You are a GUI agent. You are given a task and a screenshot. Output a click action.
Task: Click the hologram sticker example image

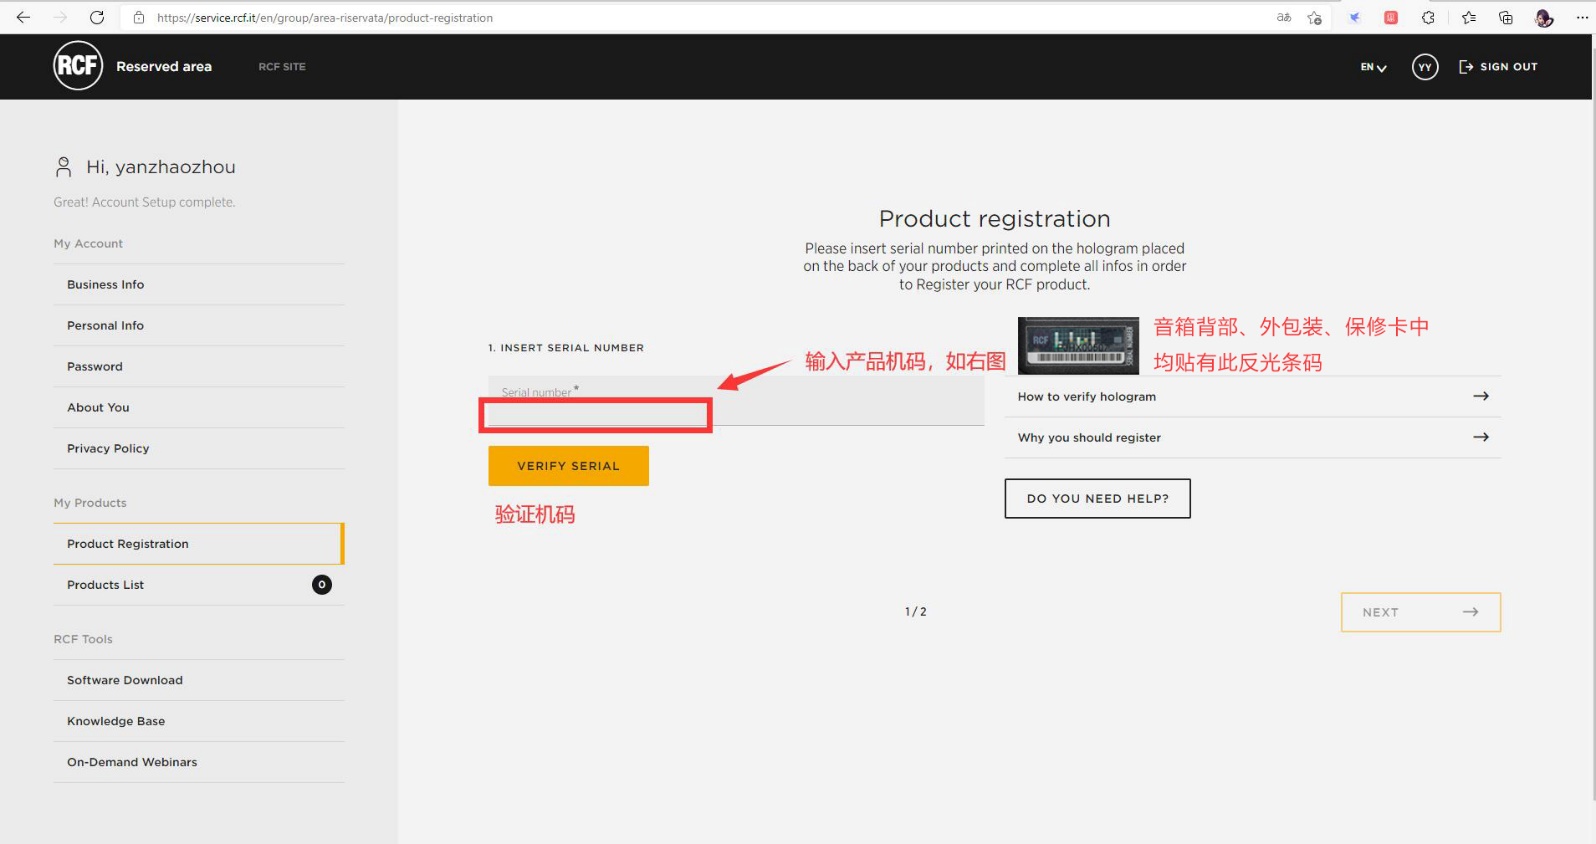(x=1078, y=345)
